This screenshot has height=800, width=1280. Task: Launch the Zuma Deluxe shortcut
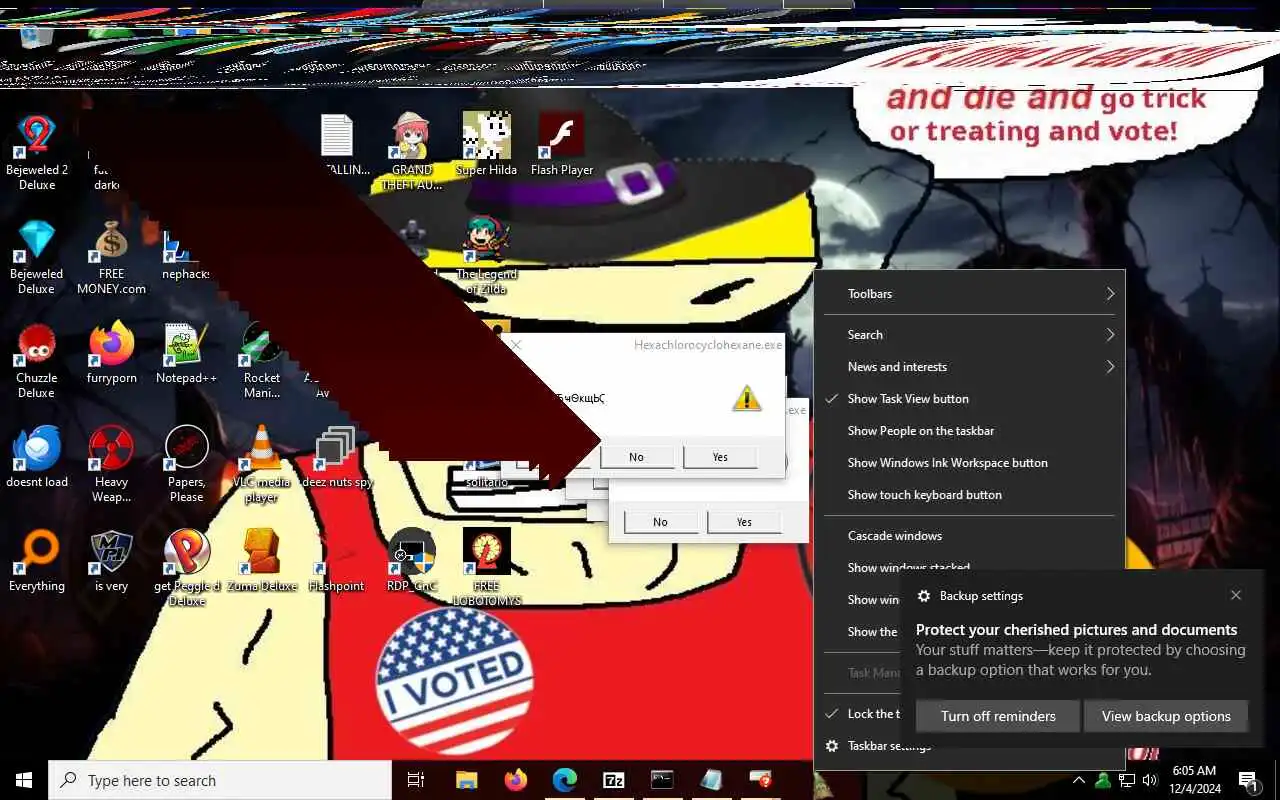point(262,562)
